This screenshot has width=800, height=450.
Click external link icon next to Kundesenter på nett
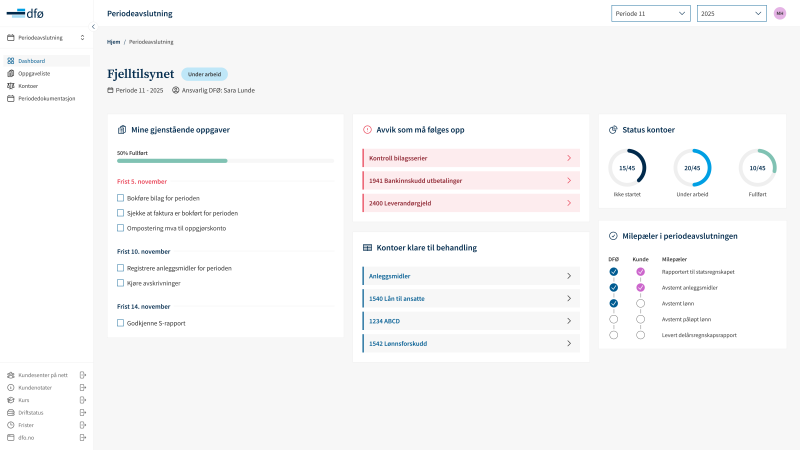click(x=83, y=375)
